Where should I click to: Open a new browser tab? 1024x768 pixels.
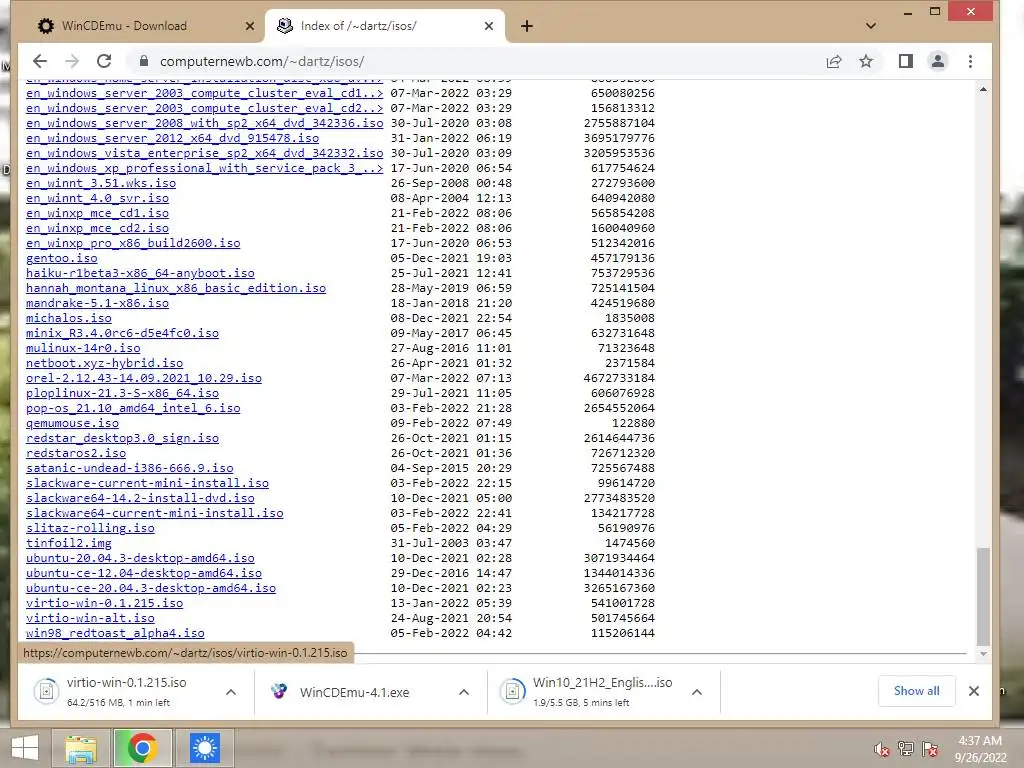[527, 26]
